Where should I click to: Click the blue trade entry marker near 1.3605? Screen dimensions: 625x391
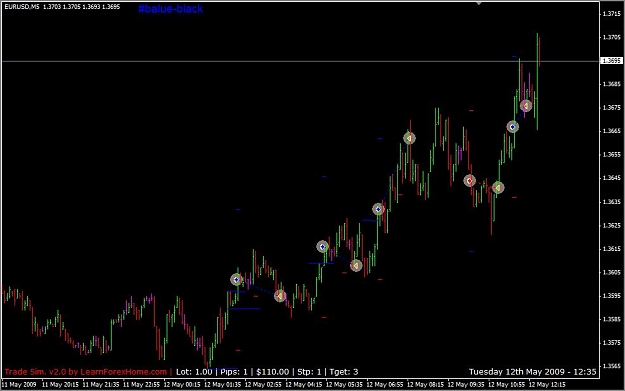(x=236, y=280)
